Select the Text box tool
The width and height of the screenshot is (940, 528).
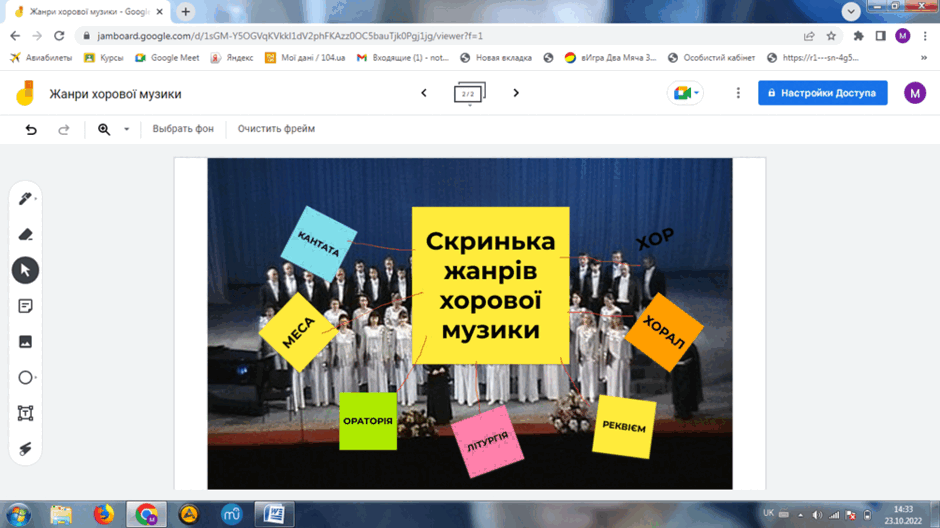tap(25, 413)
